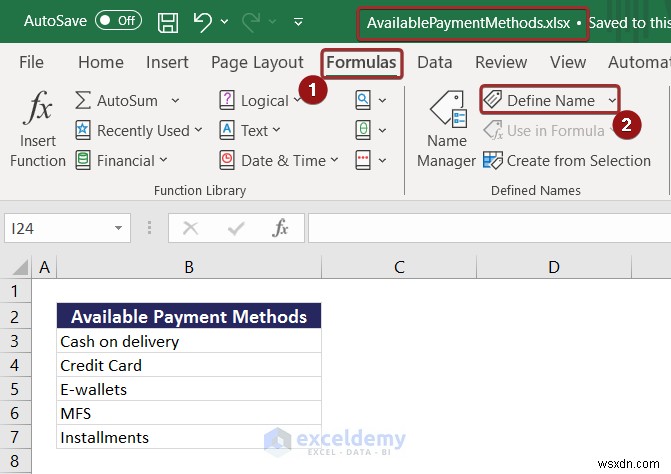This screenshot has height=474, width=671.
Task: Open Recently Used functions menu
Action: (x=149, y=130)
